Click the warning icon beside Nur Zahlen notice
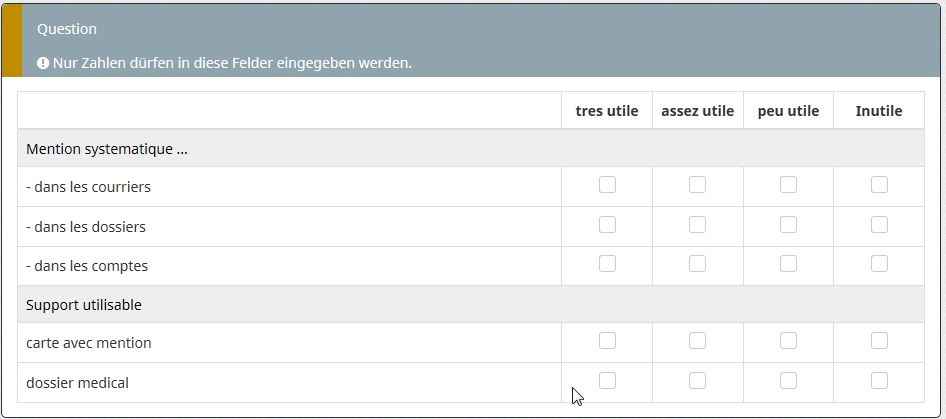 click(43, 63)
